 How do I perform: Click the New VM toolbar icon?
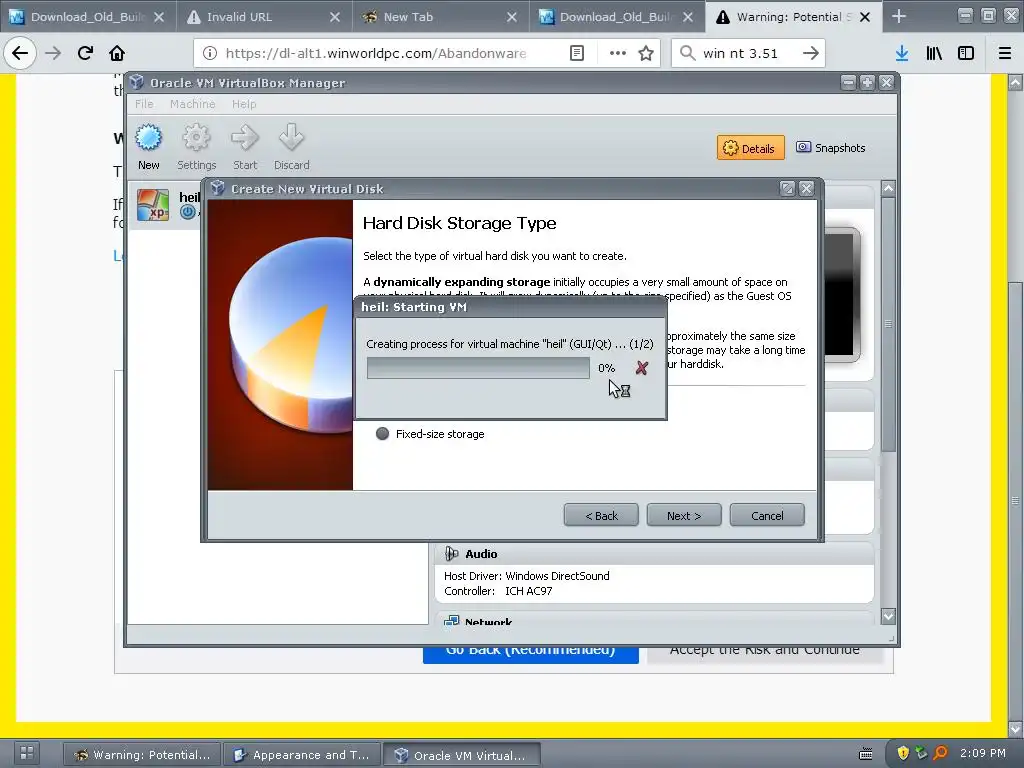[x=148, y=138]
